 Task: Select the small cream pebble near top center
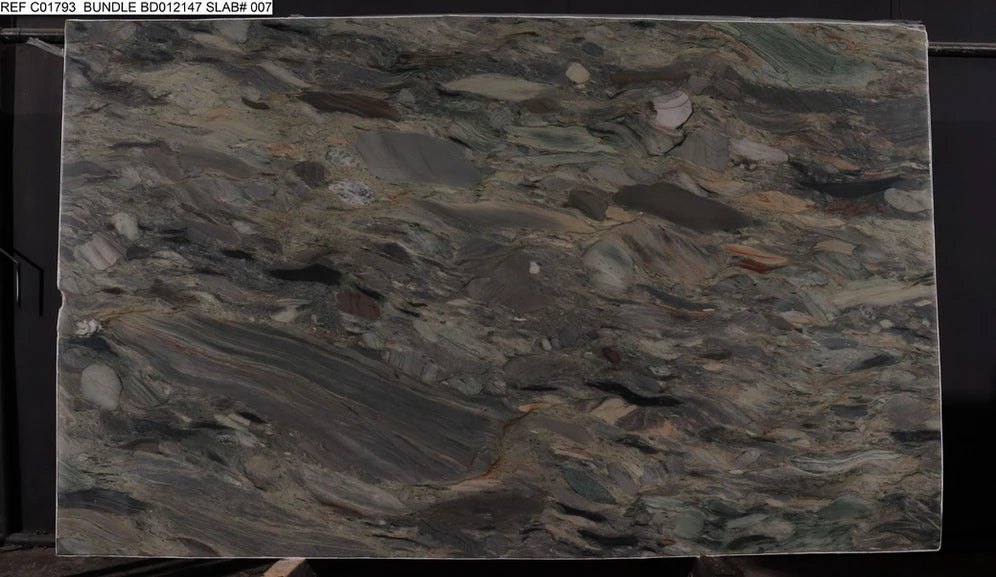(577, 73)
